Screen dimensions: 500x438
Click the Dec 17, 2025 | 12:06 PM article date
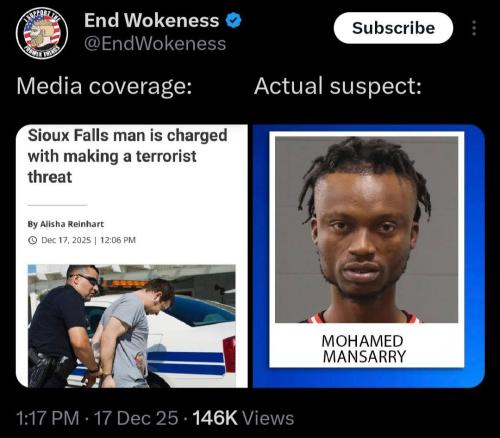(x=88, y=240)
